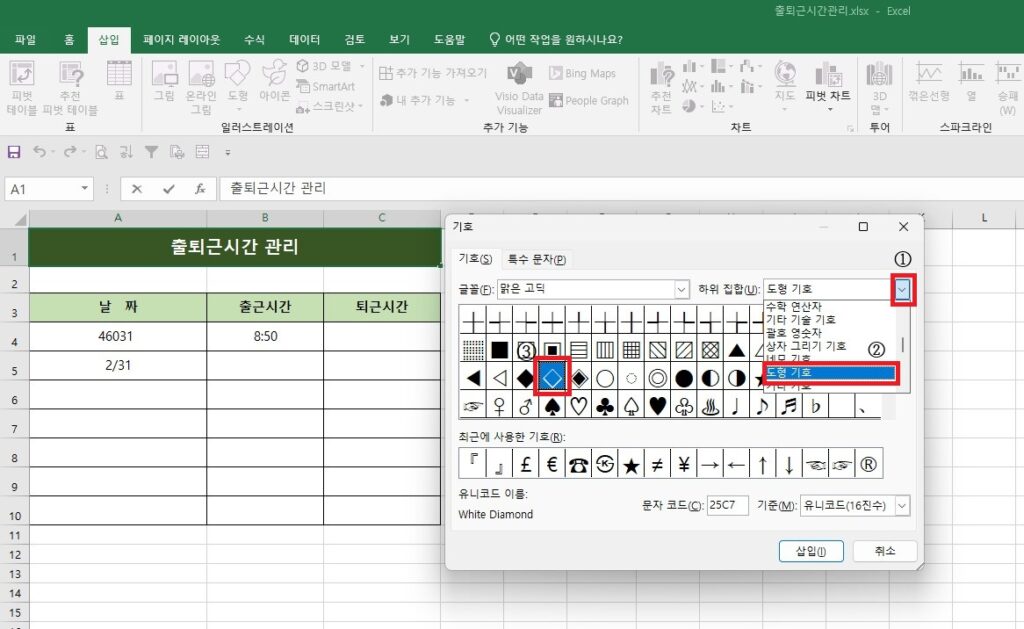The image size is (1024, 629).
Task: Select 괄호 영숫자 in subset list
Action: 793,332
